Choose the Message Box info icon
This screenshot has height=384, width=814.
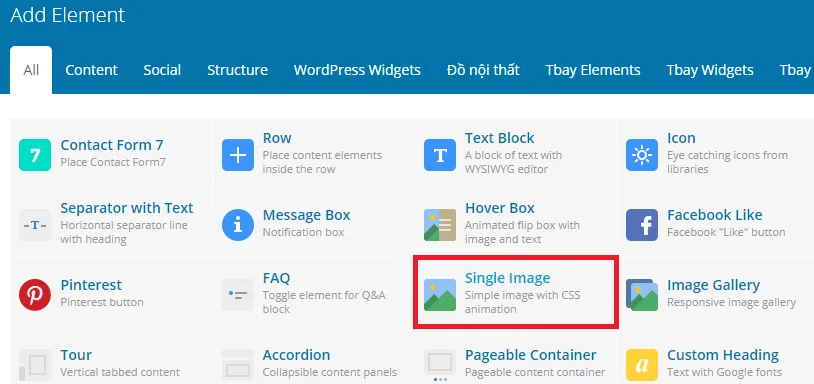(238, 225)
